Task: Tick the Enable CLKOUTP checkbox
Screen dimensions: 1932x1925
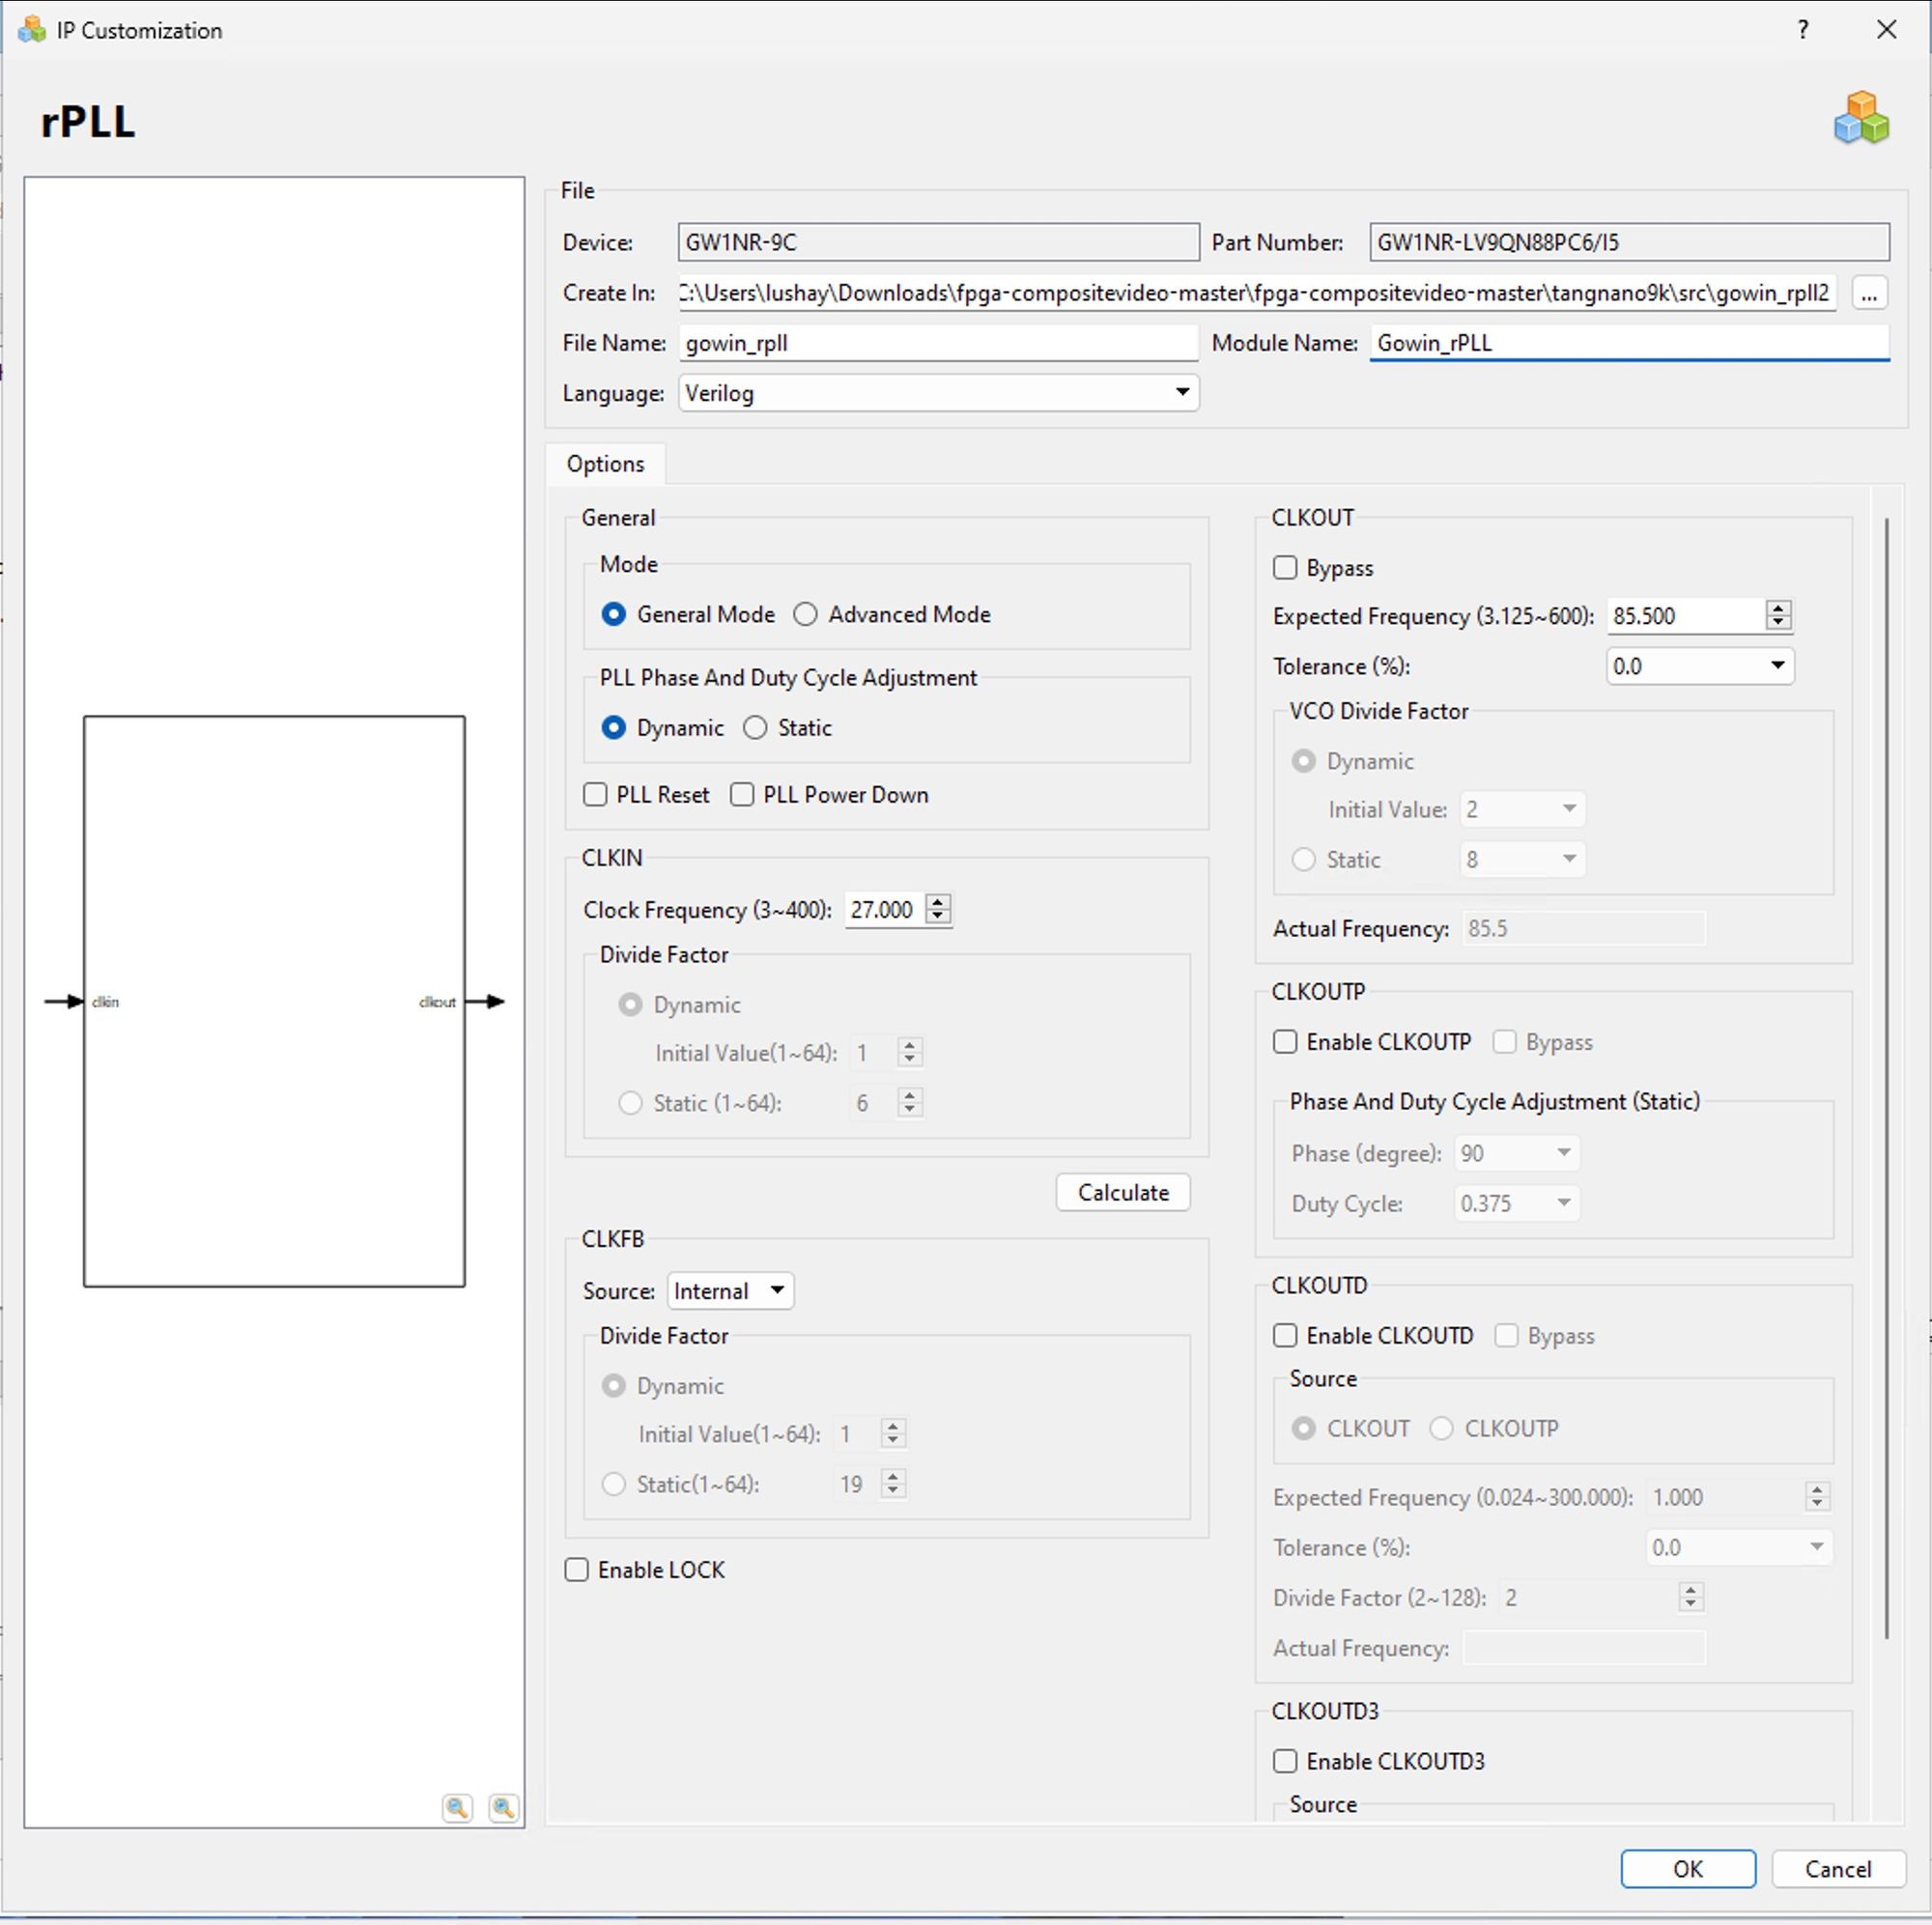Action: pyautogui.click(x=1285, y=1041)
